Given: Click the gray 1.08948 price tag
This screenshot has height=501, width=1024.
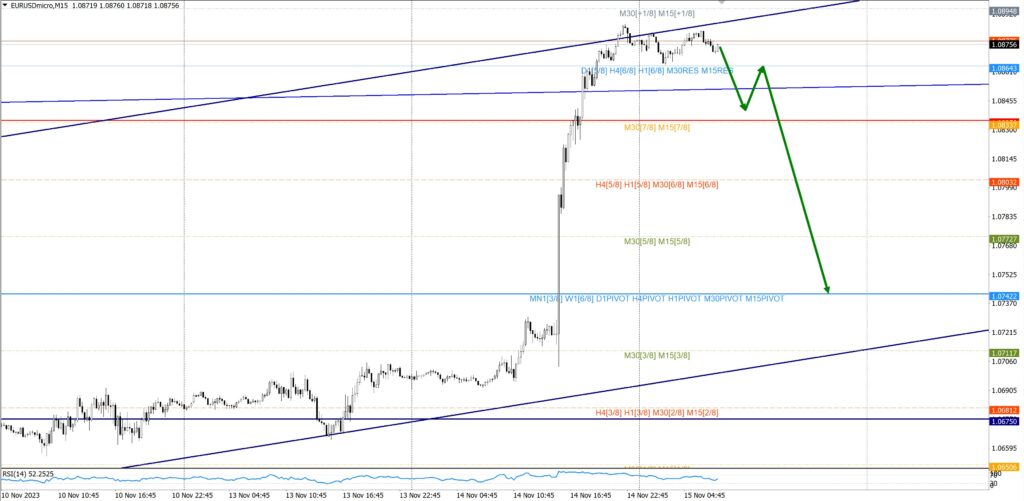Looking at the screenshot, I should pos(1004,11).
